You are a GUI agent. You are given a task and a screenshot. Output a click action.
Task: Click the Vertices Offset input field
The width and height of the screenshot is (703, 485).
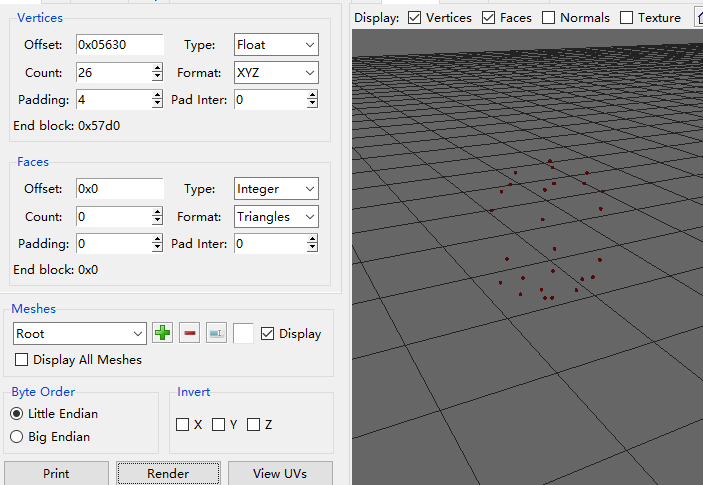tap(119, 45)
